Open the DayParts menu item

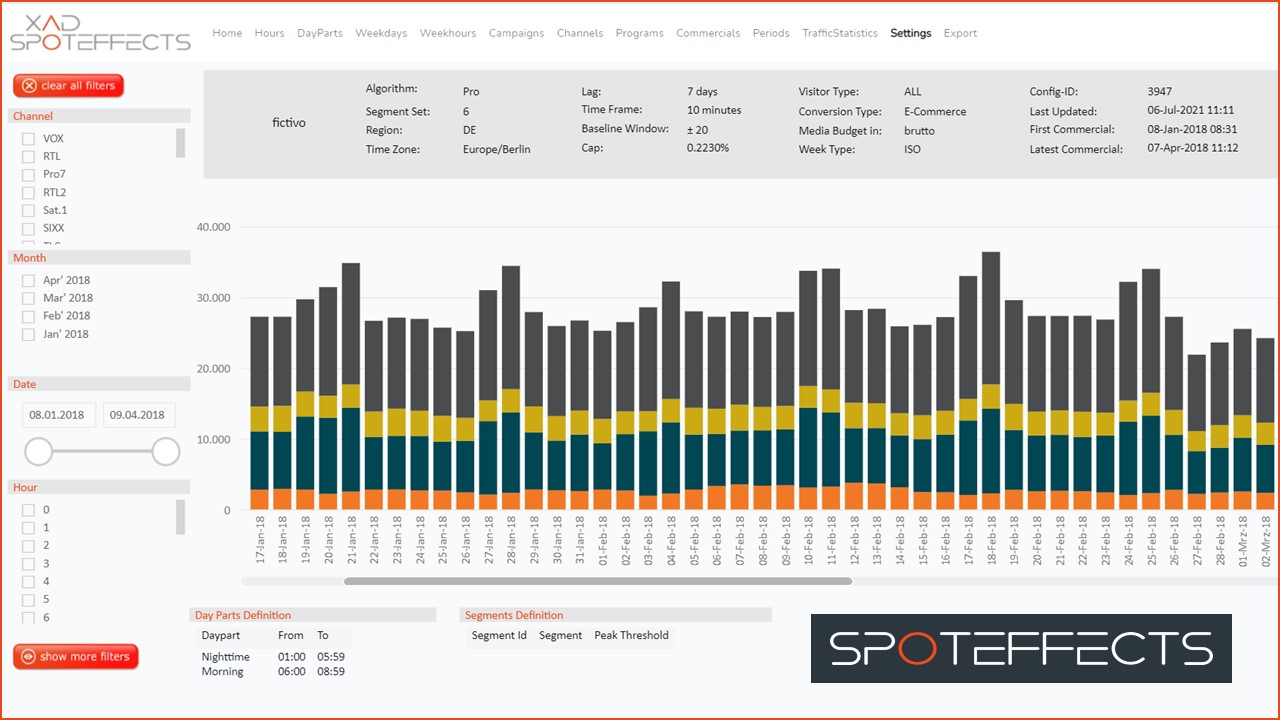320,33
